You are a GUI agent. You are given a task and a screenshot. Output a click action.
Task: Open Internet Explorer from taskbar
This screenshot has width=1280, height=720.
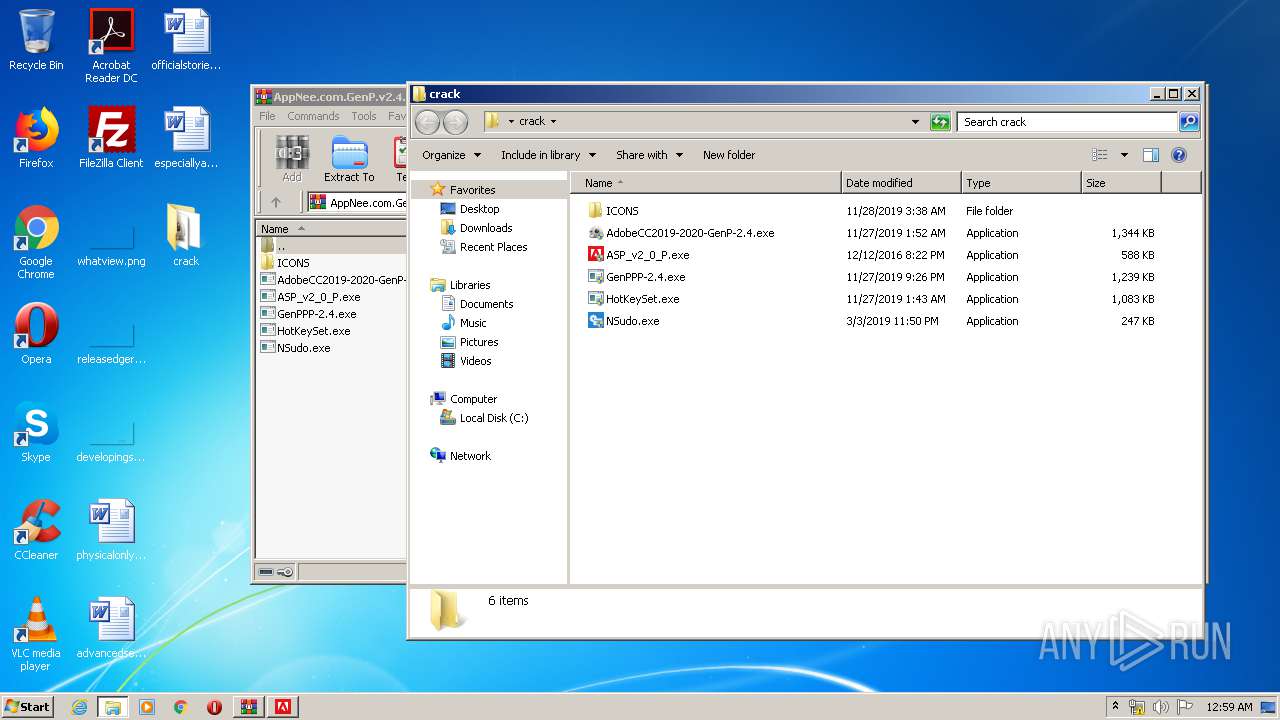click(79, 707)
